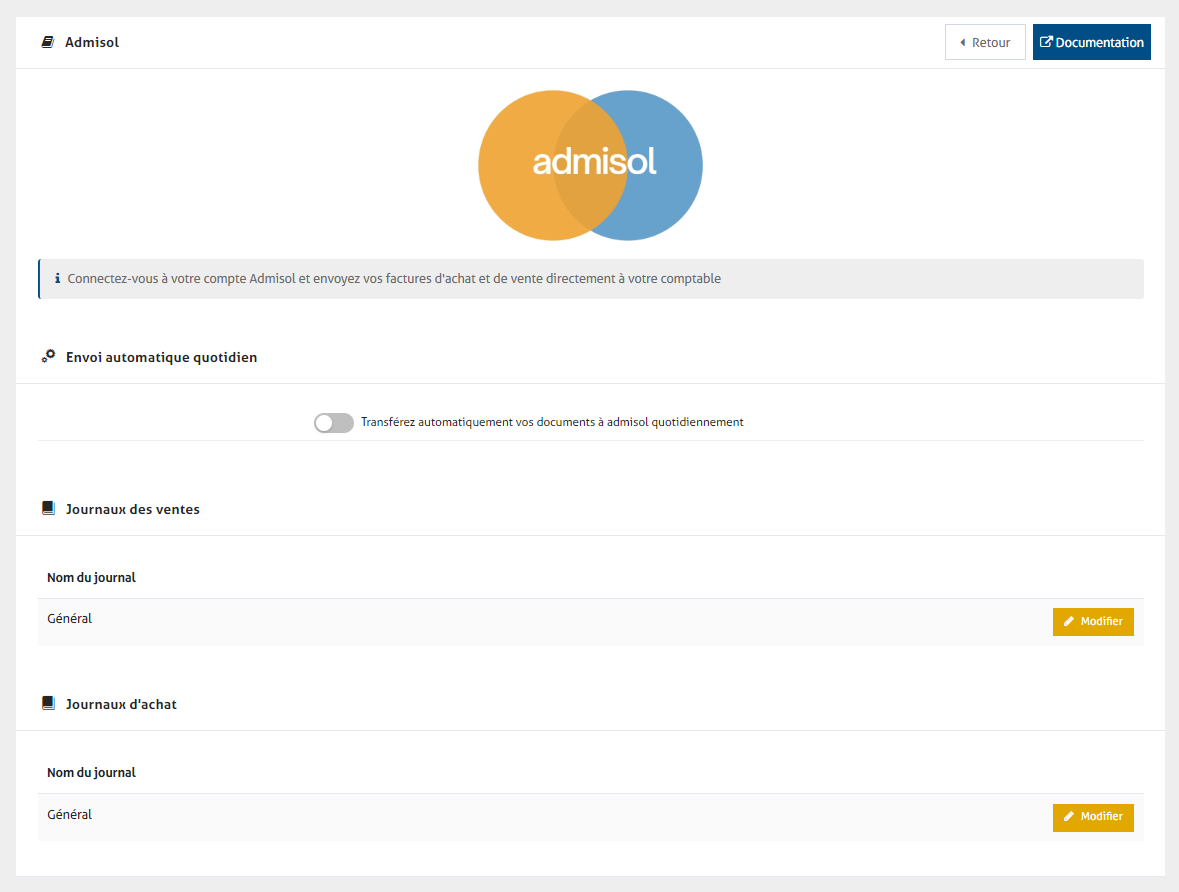Click the pencil icon in purchase journal Modifier
Screen dimensions: 1179x892
pyautogui.click(x=1069, y=817)
